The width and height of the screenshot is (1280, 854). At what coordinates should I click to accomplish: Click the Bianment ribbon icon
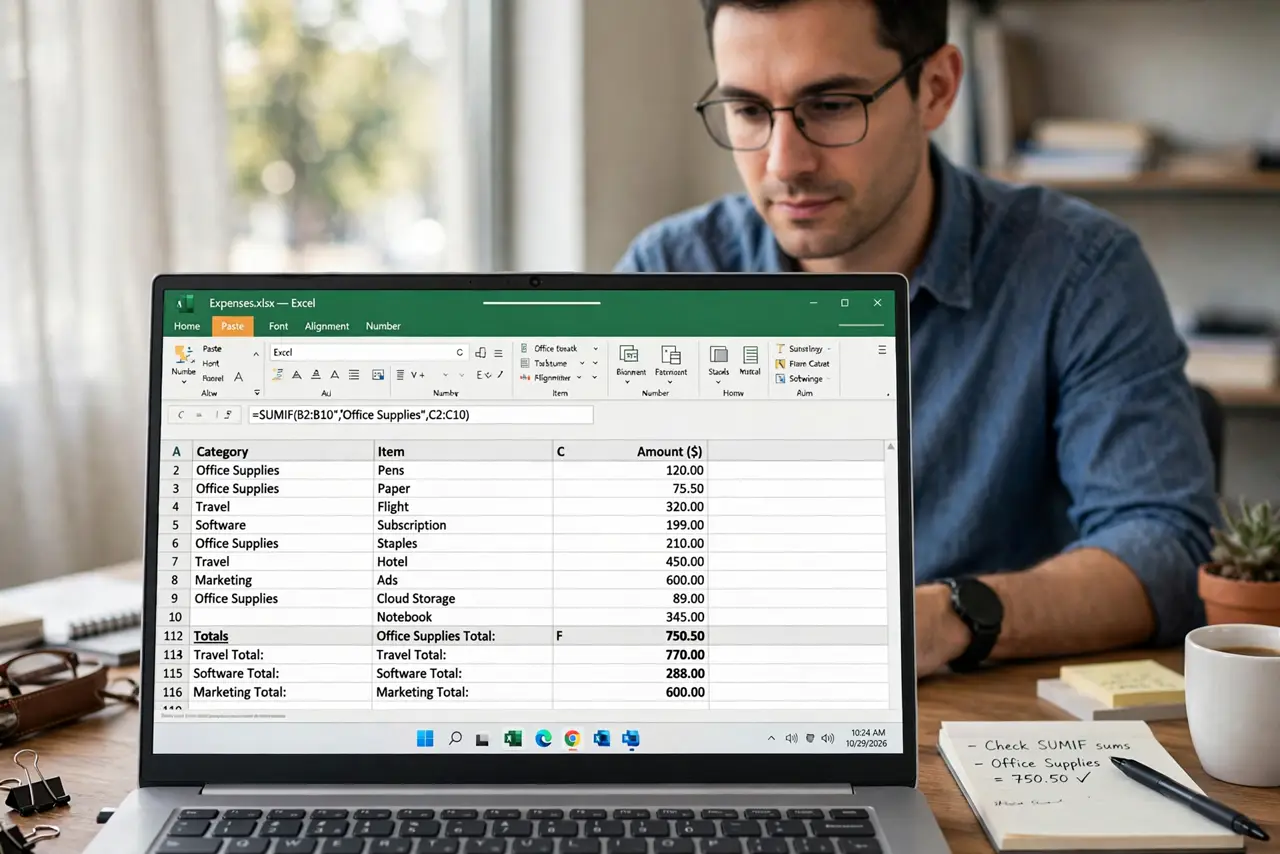(630, 354)
